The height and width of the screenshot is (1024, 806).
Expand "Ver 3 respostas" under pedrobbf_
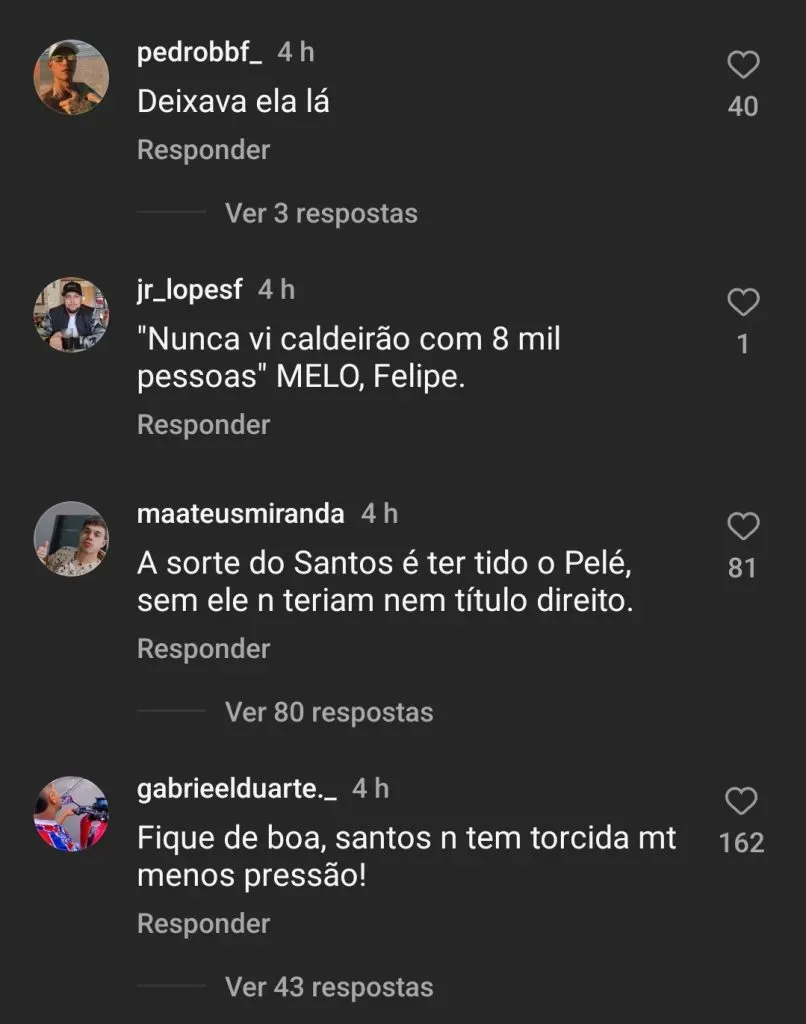pyautogui.click(x=321, y=213)
